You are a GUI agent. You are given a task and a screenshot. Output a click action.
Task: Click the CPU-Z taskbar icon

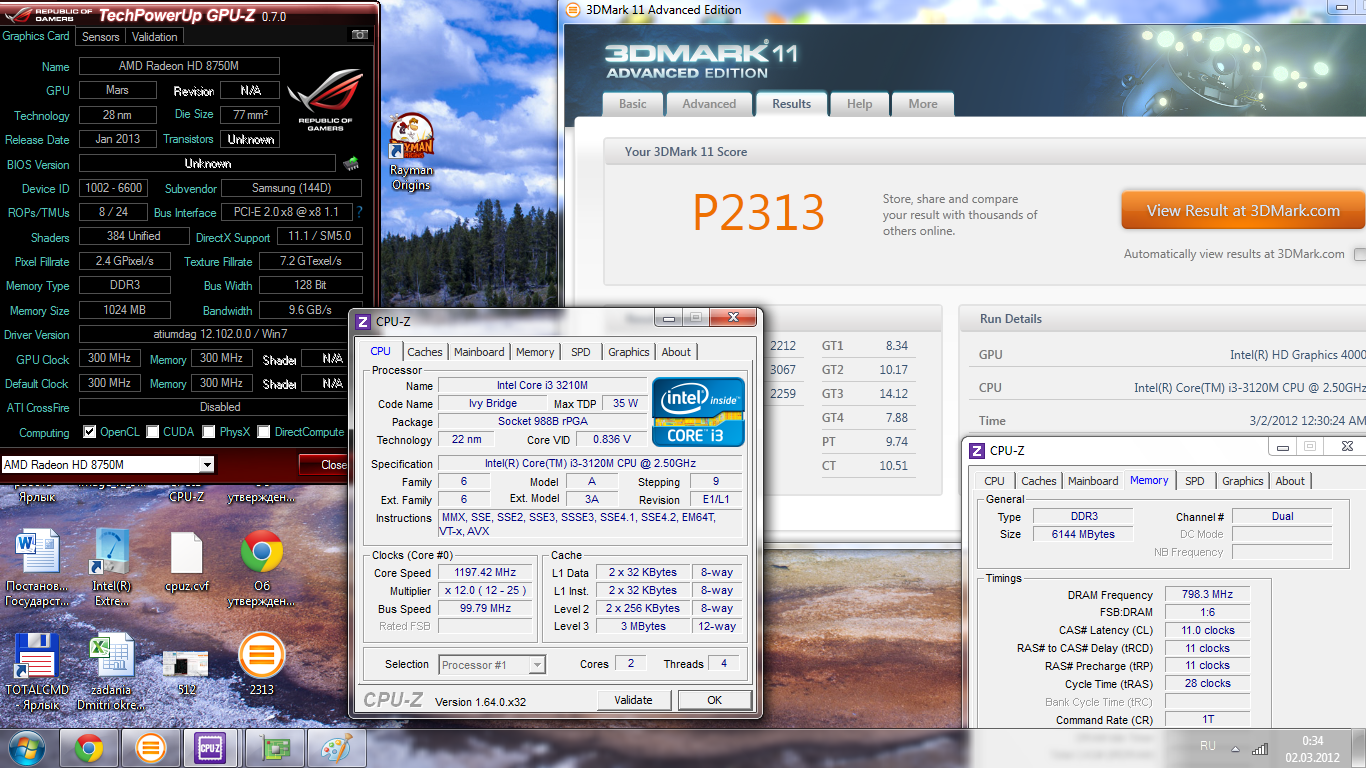(x=211, y=748)
